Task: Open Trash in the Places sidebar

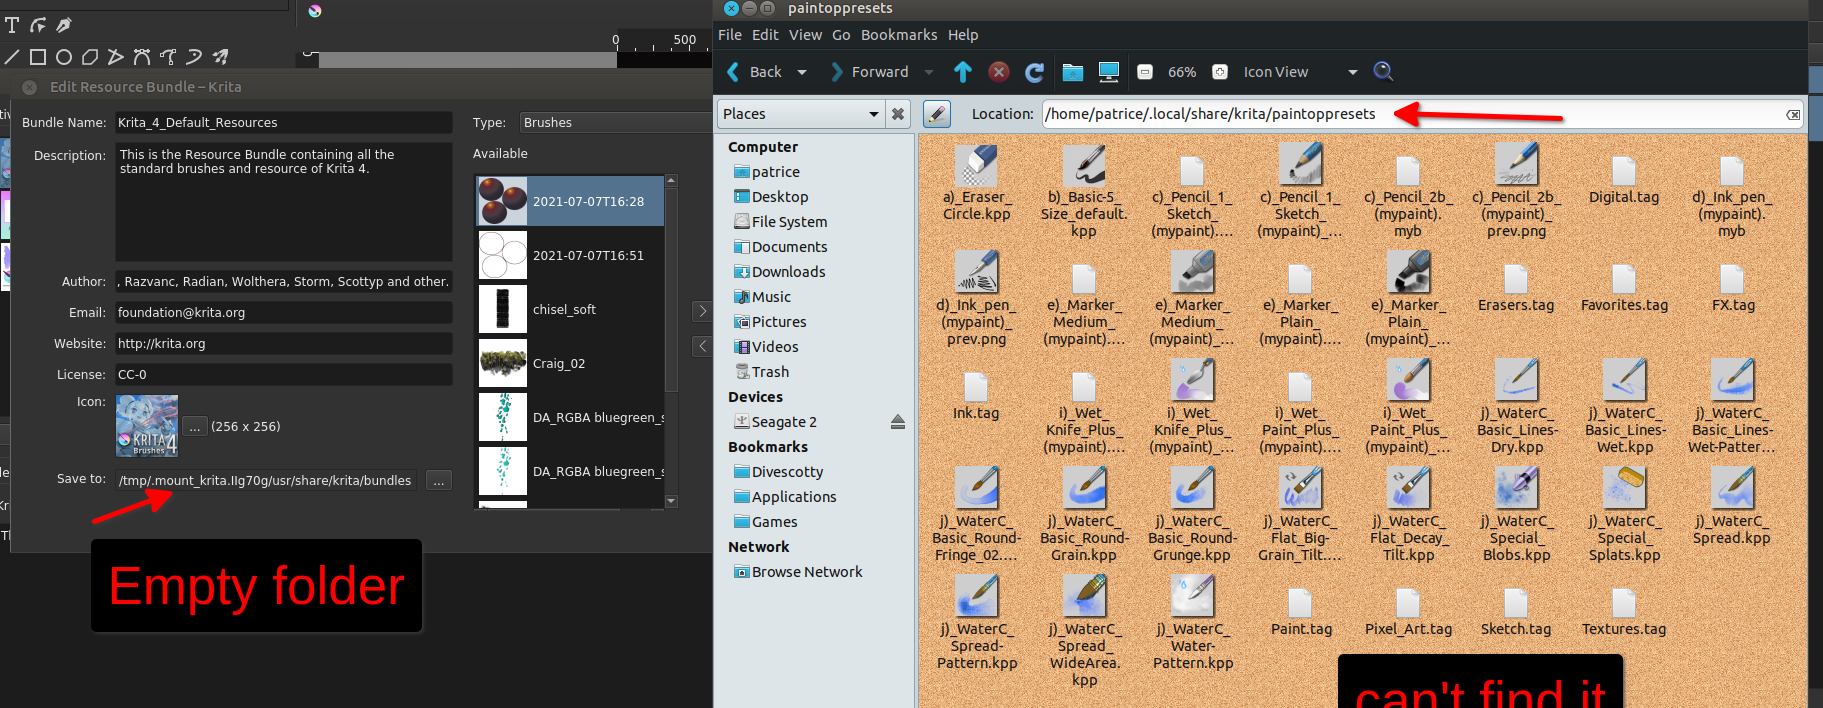Action: click(762, 372)
